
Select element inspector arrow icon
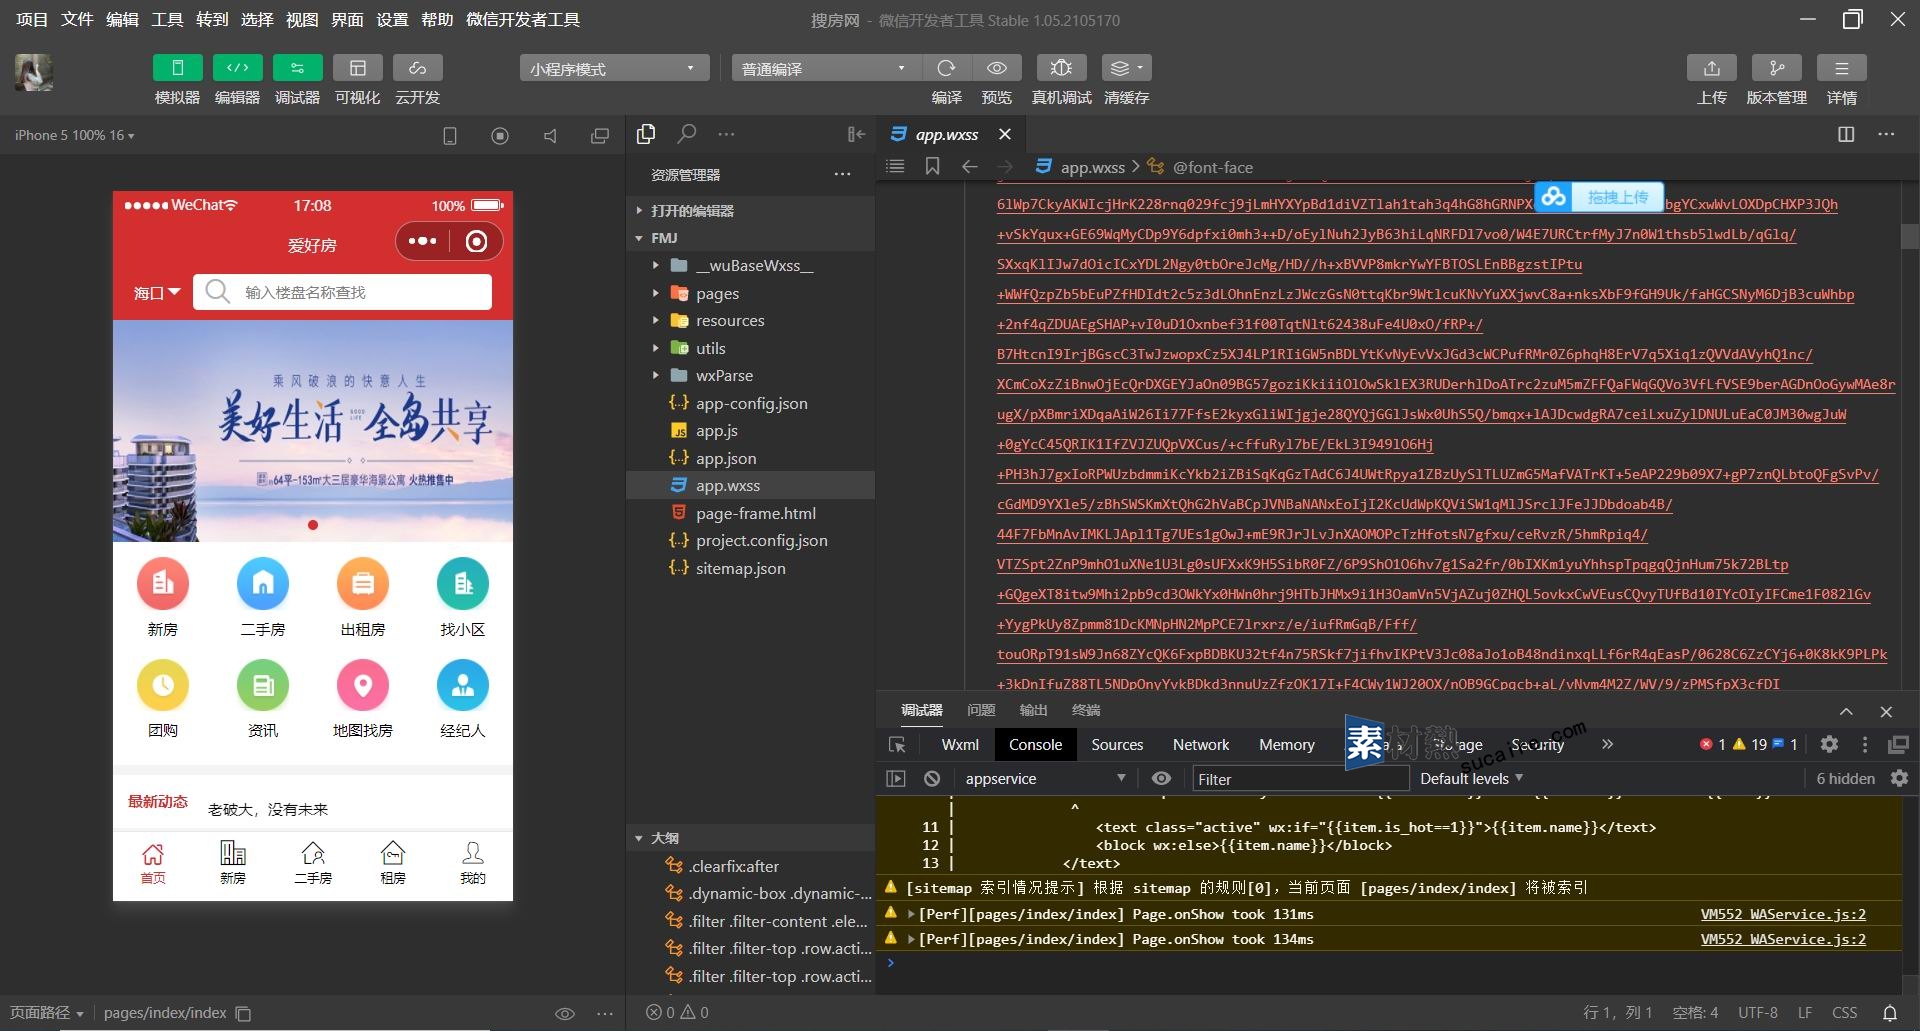[897, 745]
